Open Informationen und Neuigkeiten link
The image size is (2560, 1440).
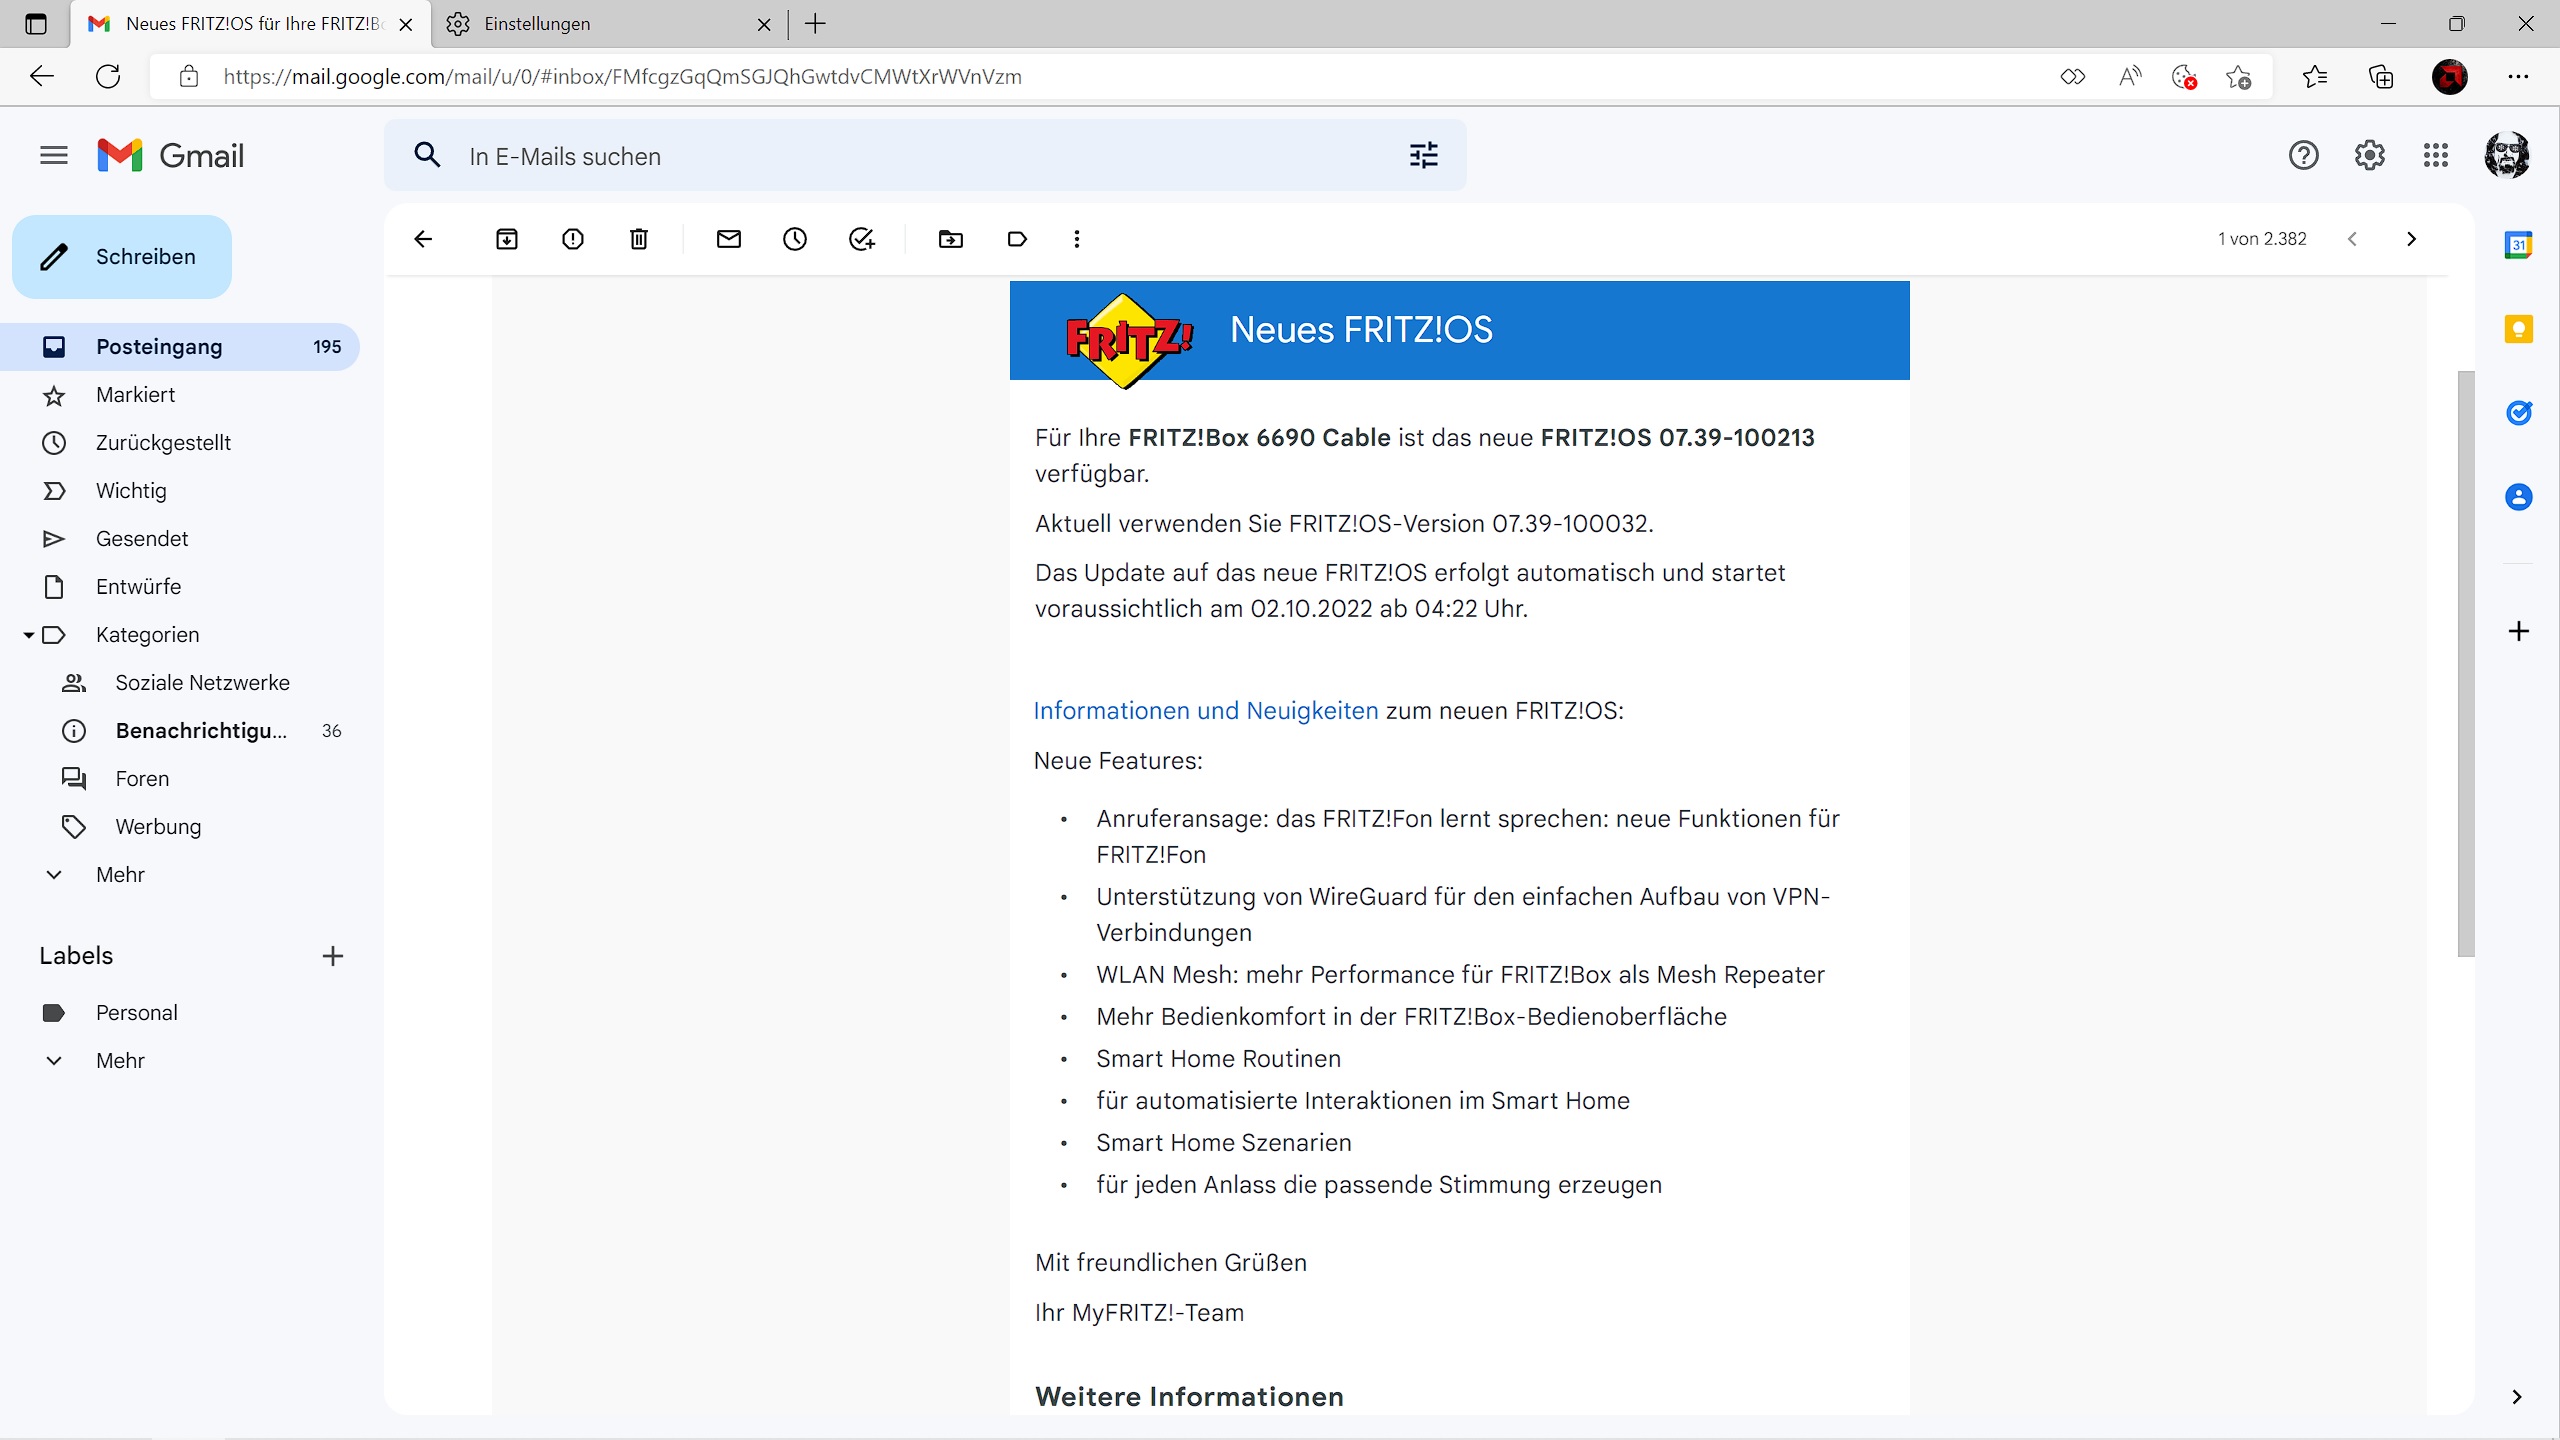pyautogui.click(x=1205, y=711)
